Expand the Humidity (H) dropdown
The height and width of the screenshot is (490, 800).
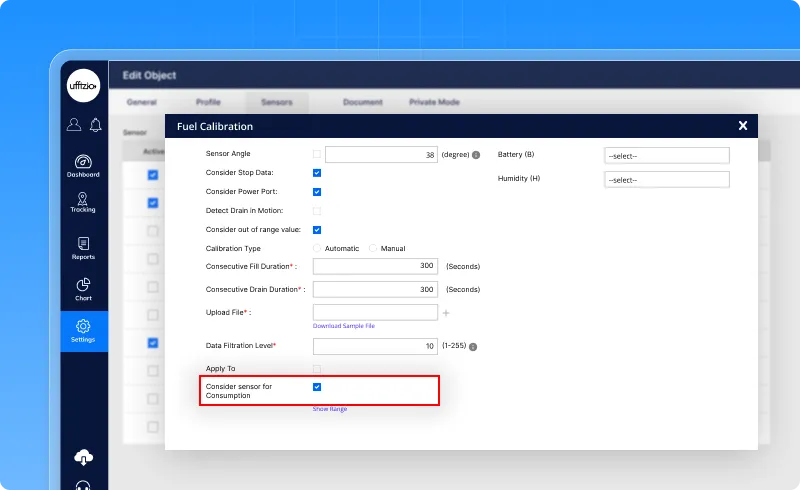tap(666, 180)
